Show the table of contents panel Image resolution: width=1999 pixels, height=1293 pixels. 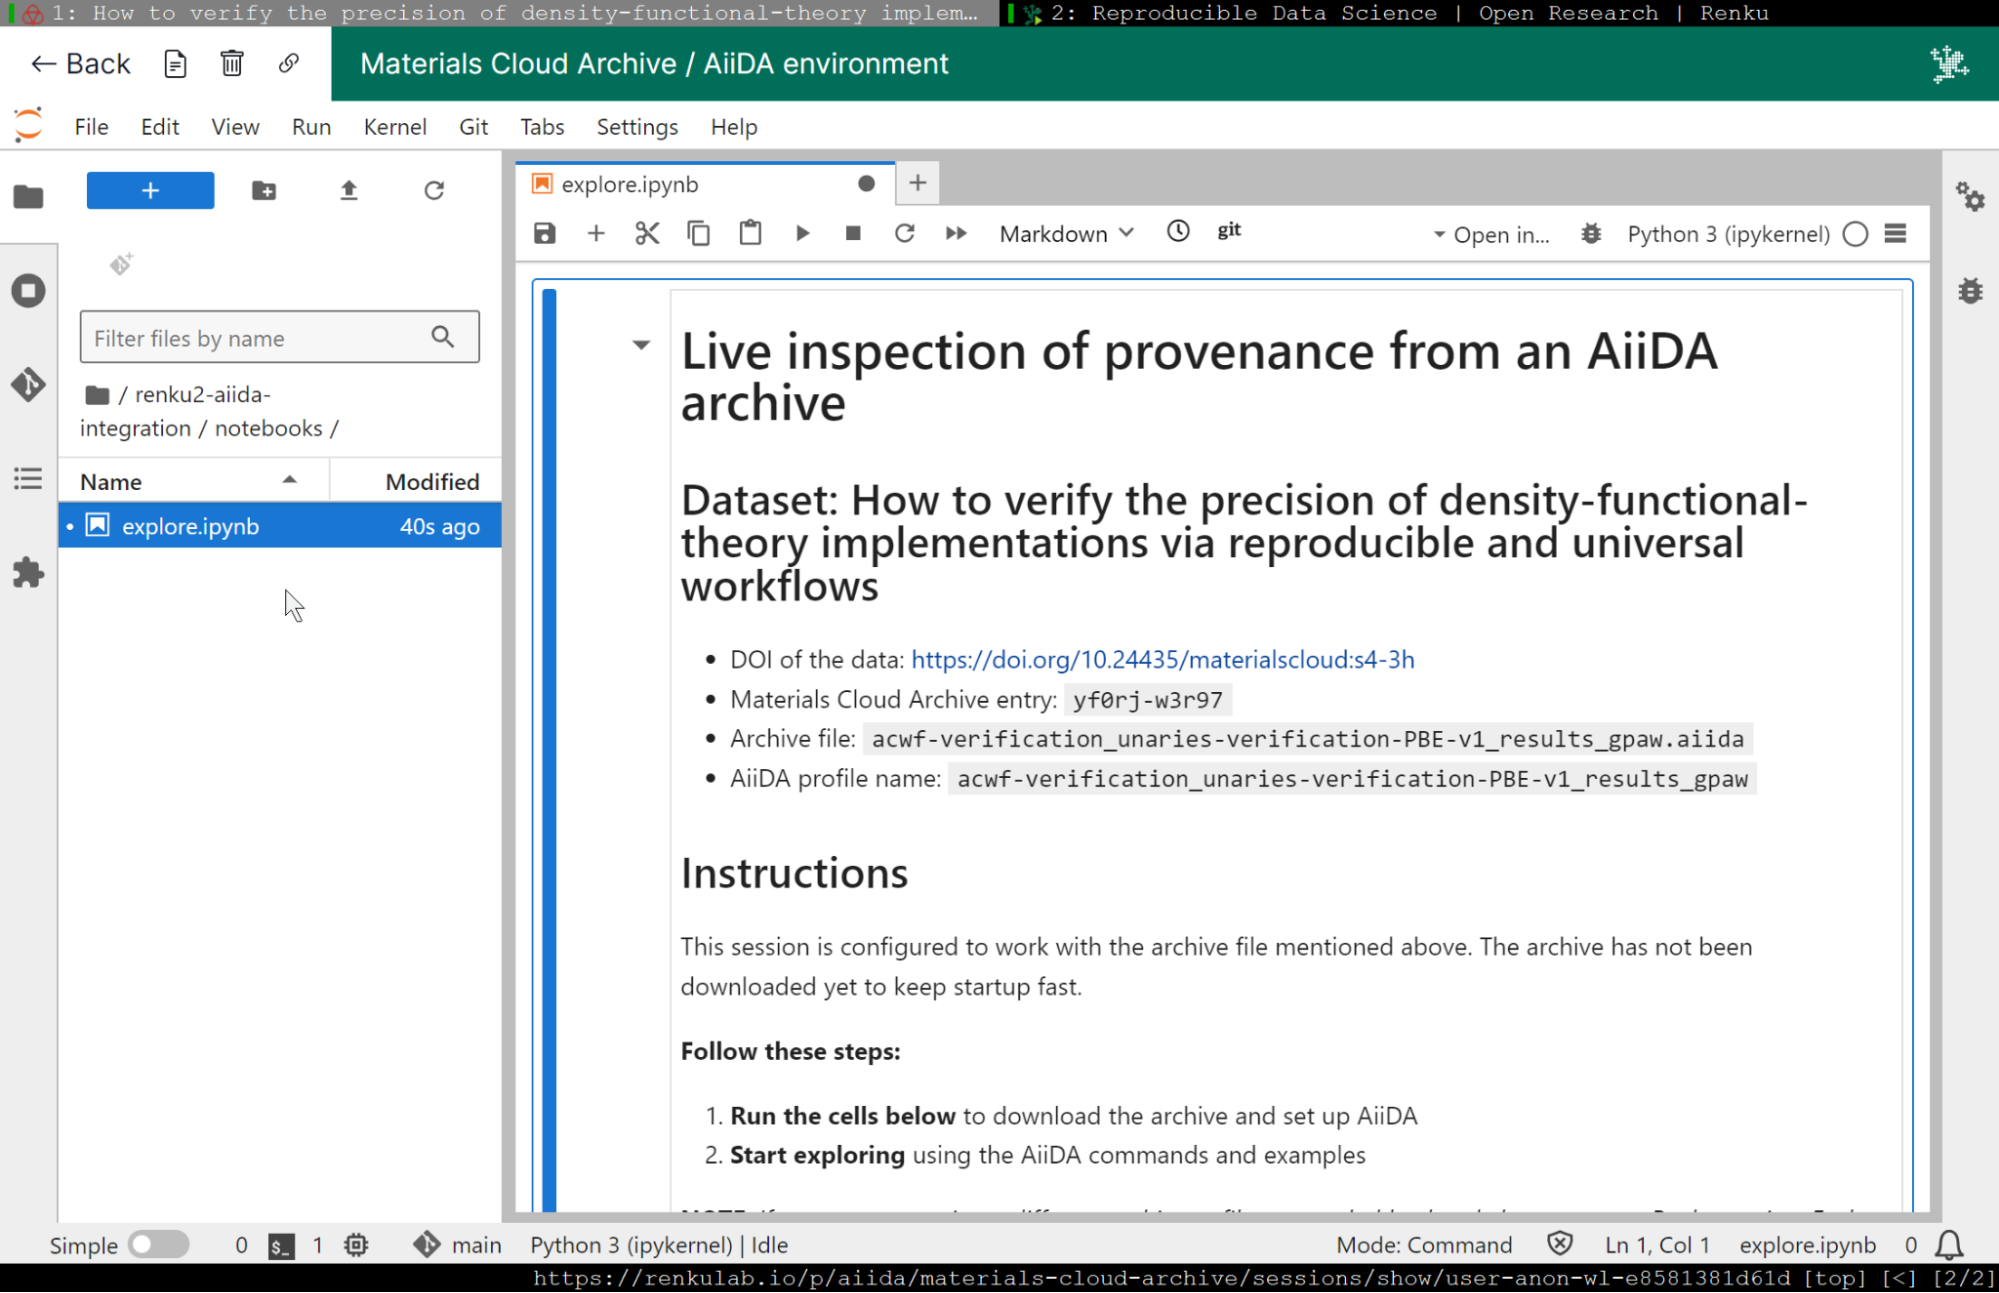(28, 479)
